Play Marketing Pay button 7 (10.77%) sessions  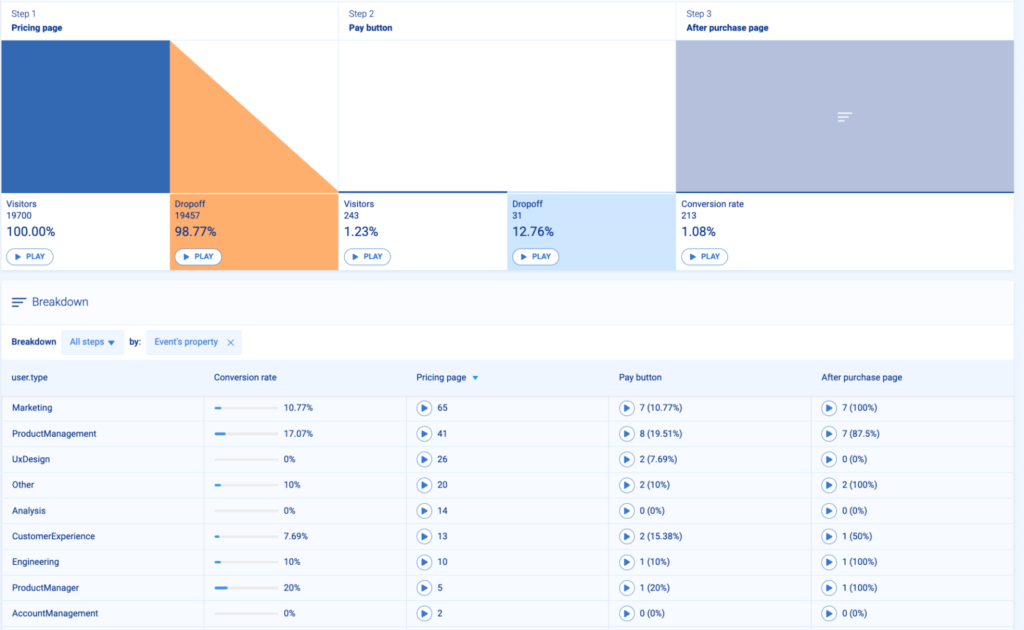(626, 408)
